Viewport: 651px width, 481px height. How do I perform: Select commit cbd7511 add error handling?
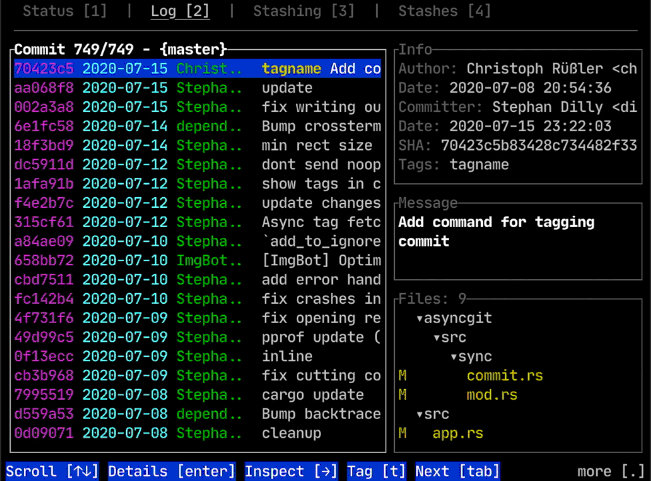pyautogui.click(x=197, y=280)
